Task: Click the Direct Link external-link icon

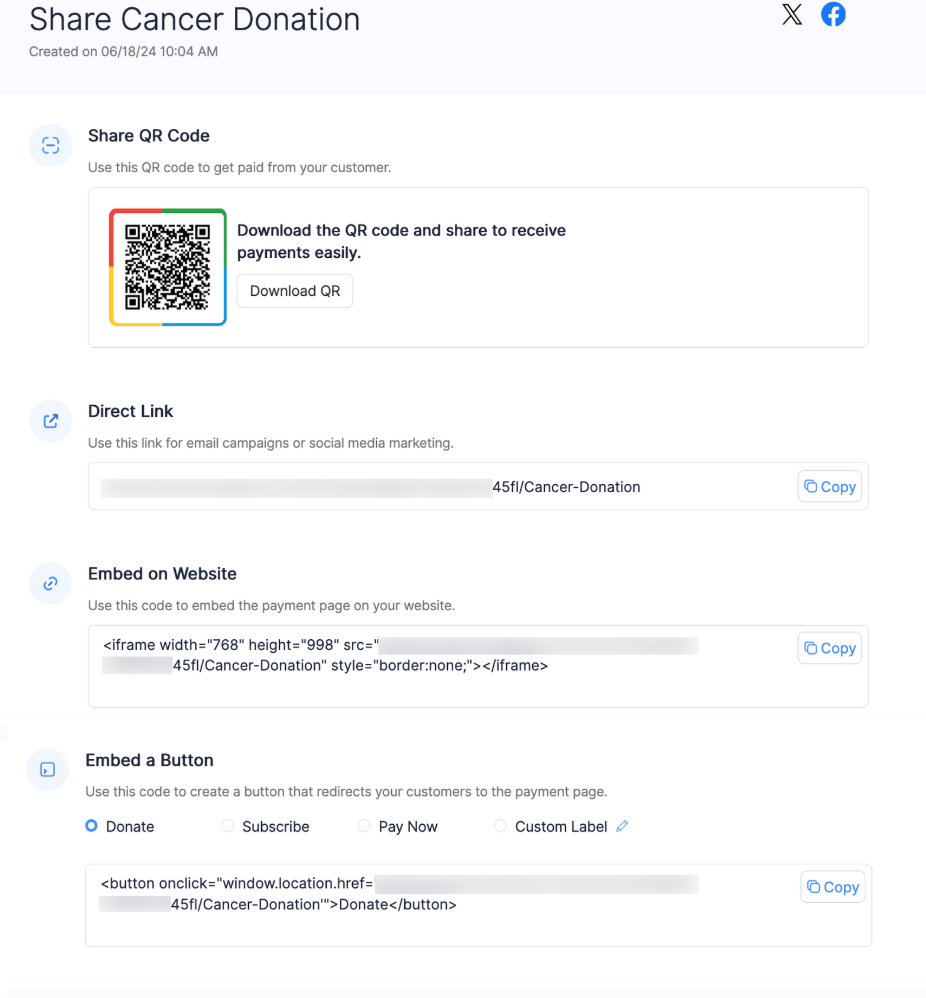Action: (x=50, y=421)
